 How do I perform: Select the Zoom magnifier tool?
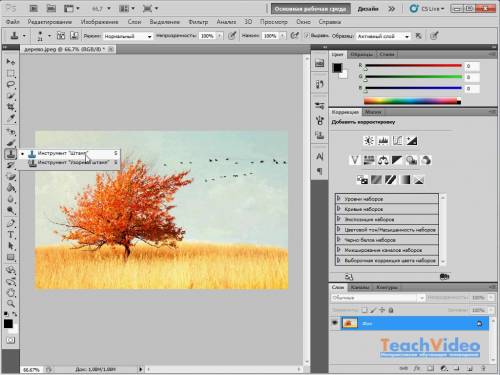tap(11, 303)
